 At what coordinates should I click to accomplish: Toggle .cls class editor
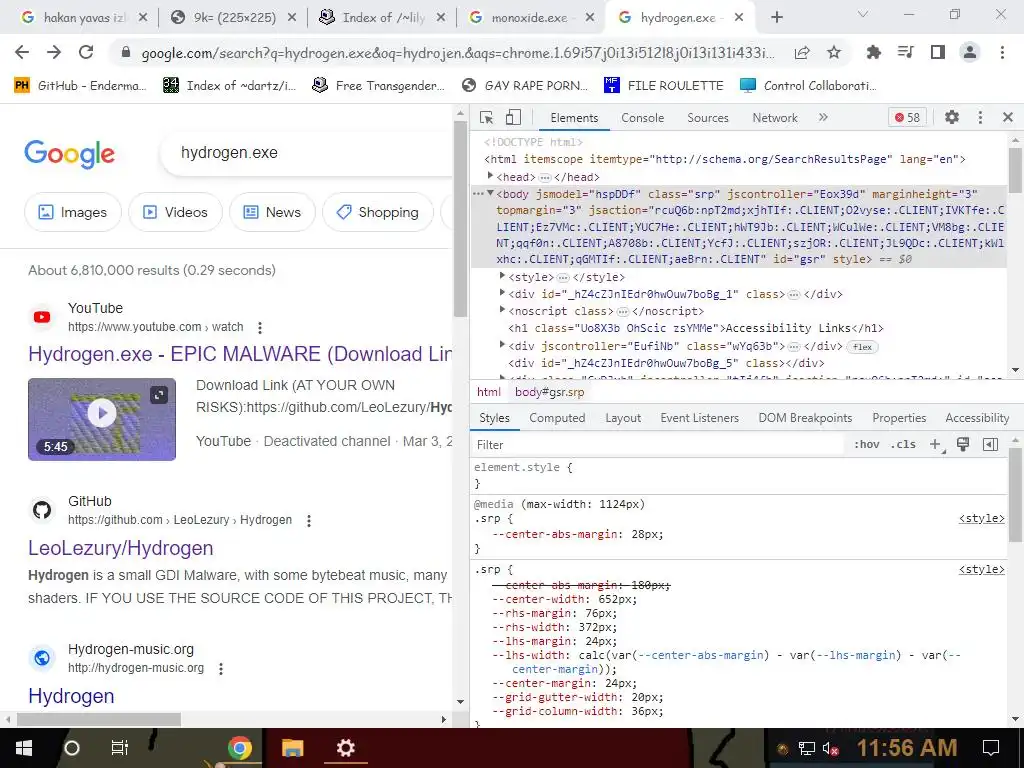tap(904, 445)
